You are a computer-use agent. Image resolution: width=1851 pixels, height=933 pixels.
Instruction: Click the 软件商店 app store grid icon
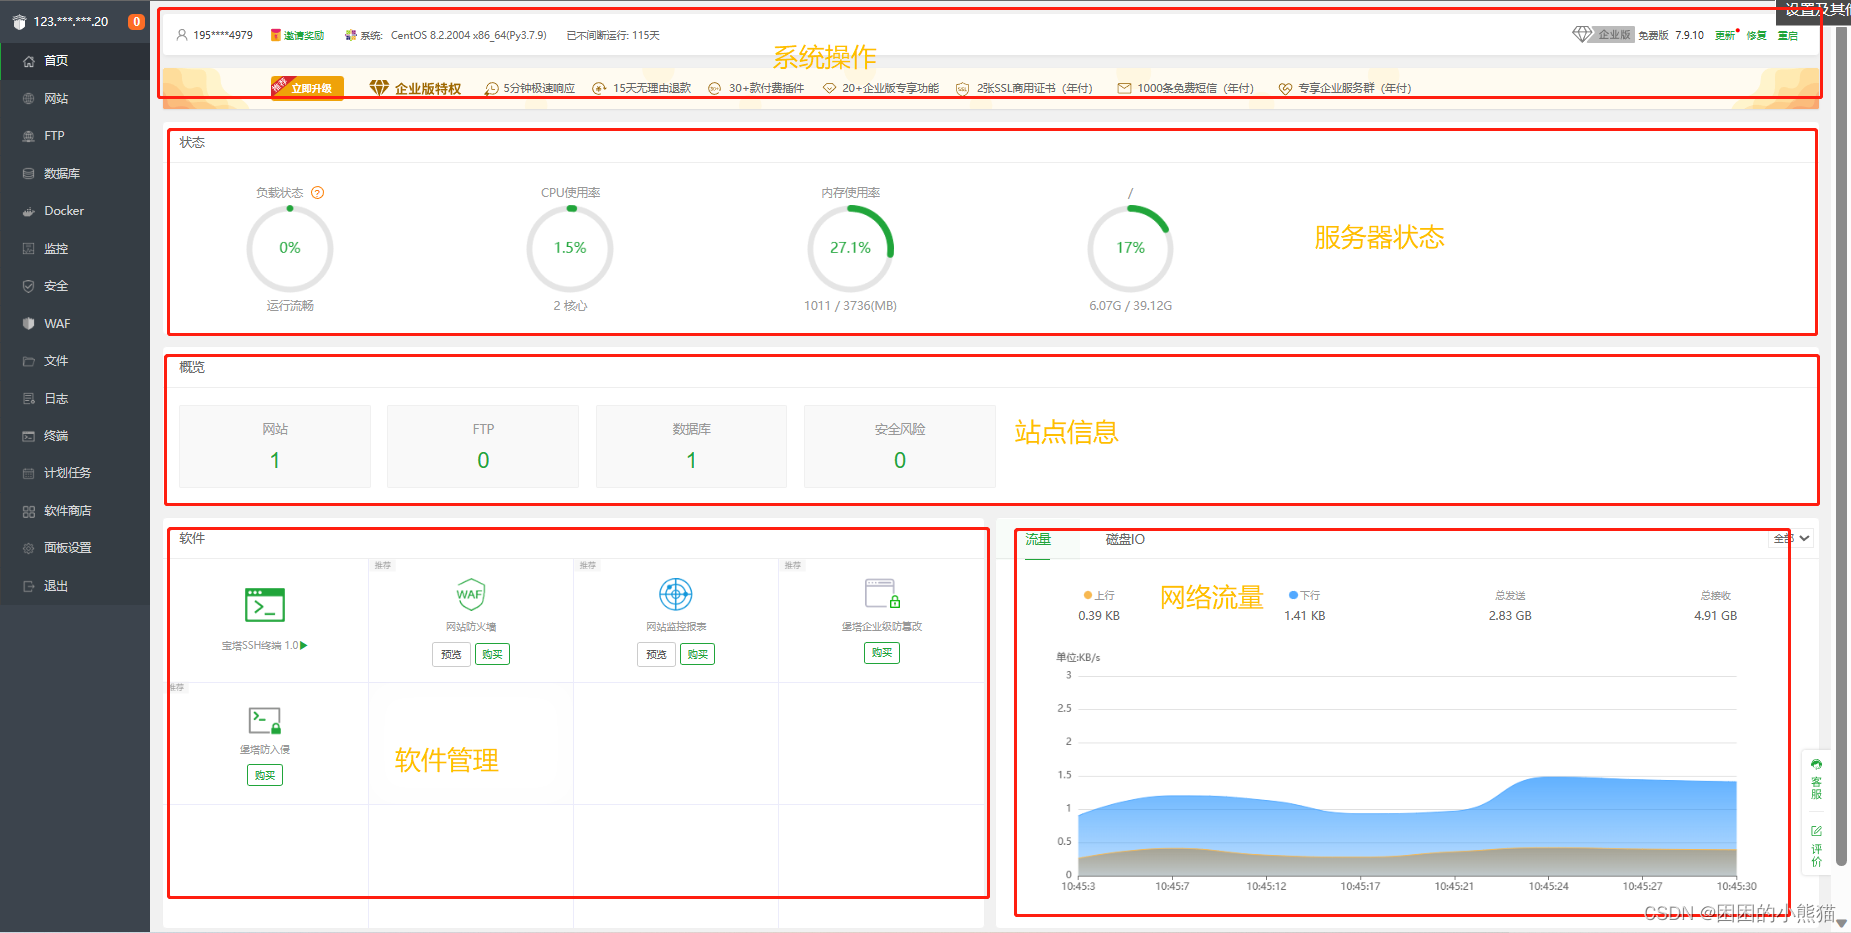(x=29, y=511)
